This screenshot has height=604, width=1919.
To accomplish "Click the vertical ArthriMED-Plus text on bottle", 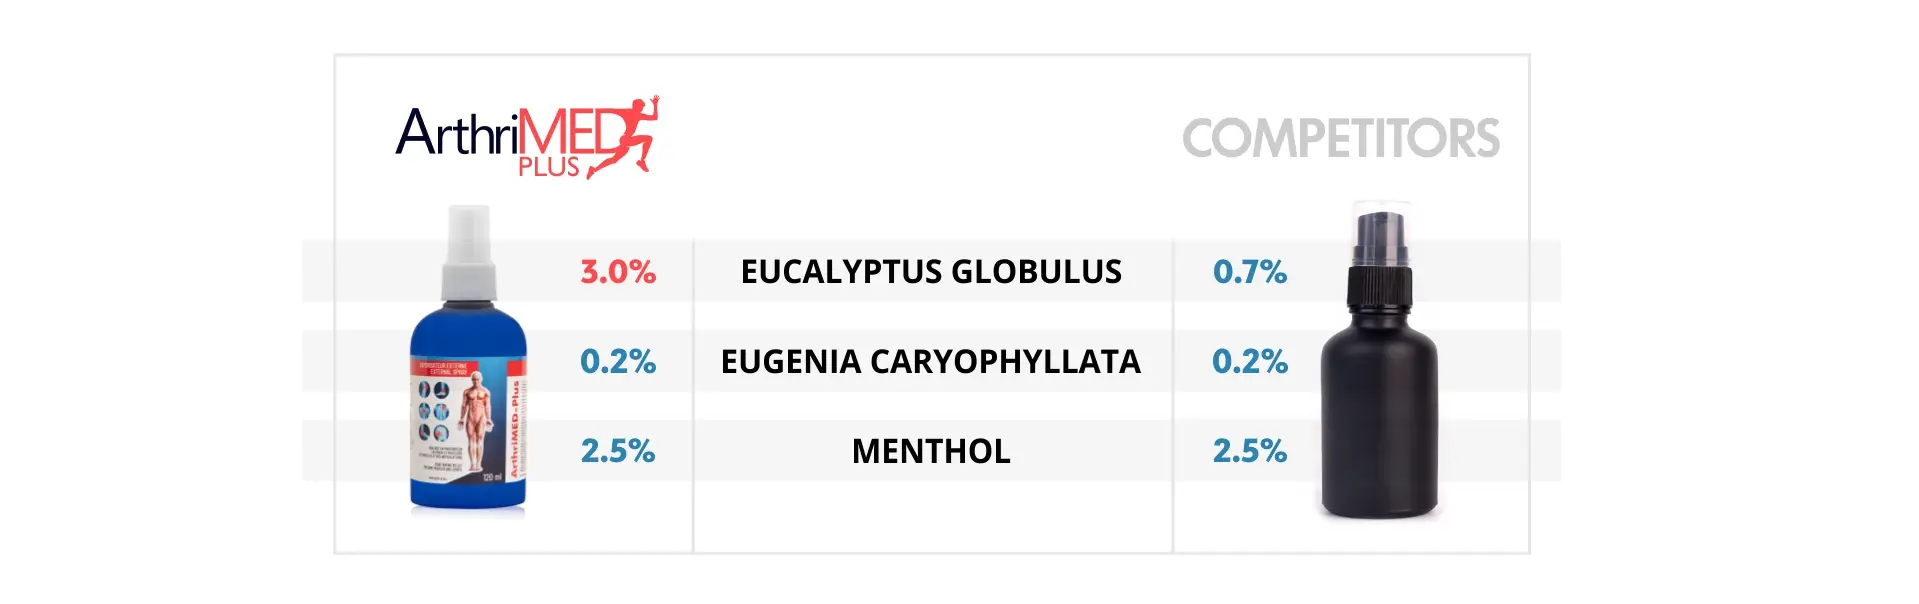I will 516,428.
